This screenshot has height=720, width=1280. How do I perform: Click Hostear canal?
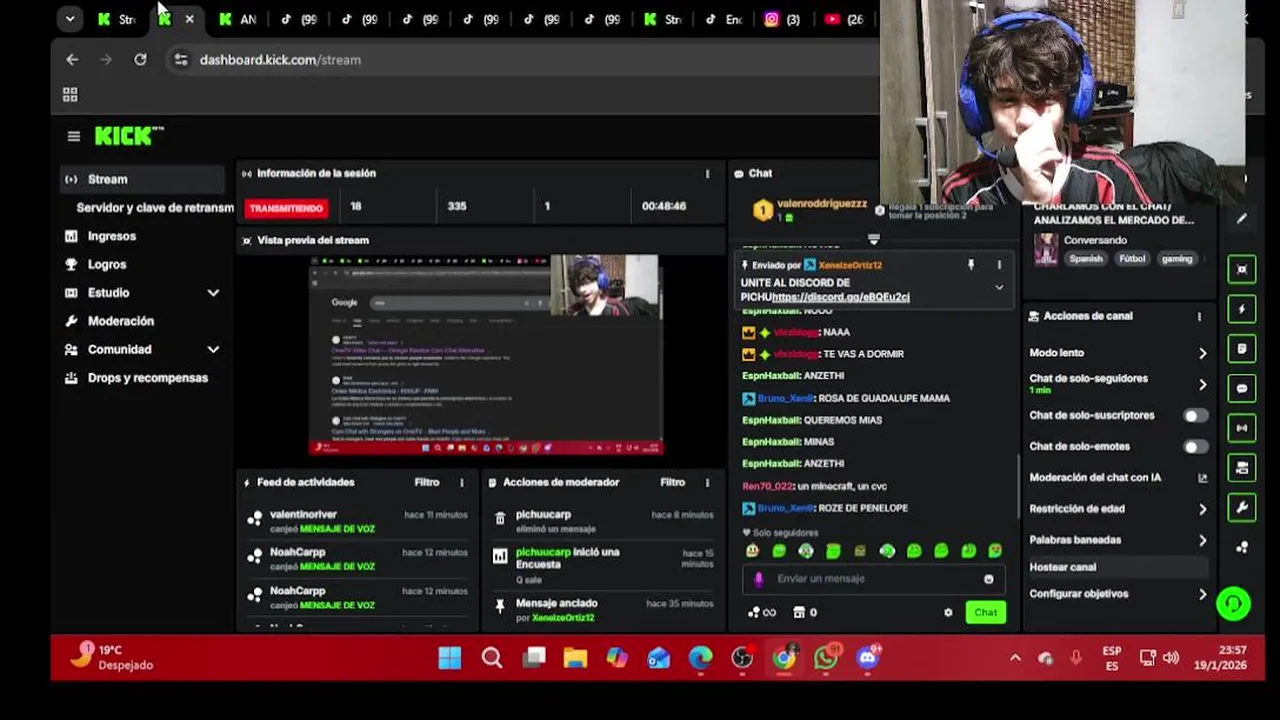pos(1119,567)
